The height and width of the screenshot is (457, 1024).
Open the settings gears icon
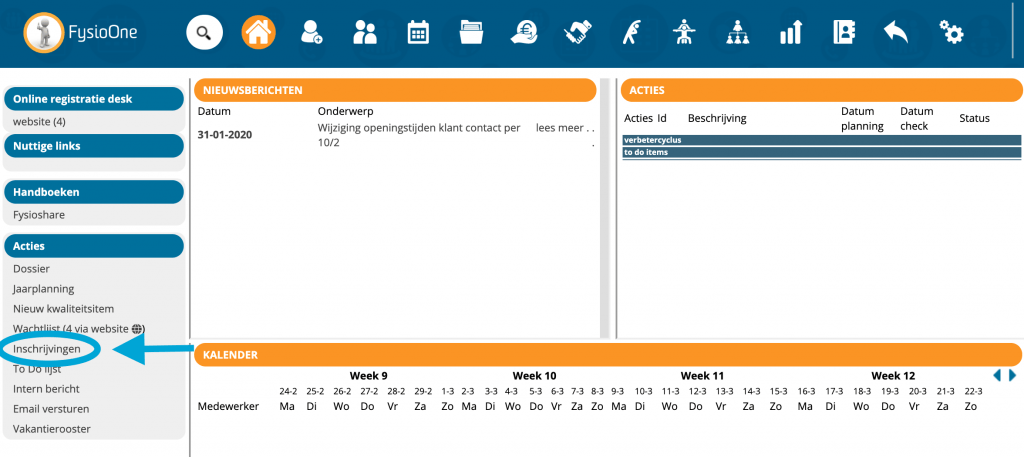click(951, 33)
